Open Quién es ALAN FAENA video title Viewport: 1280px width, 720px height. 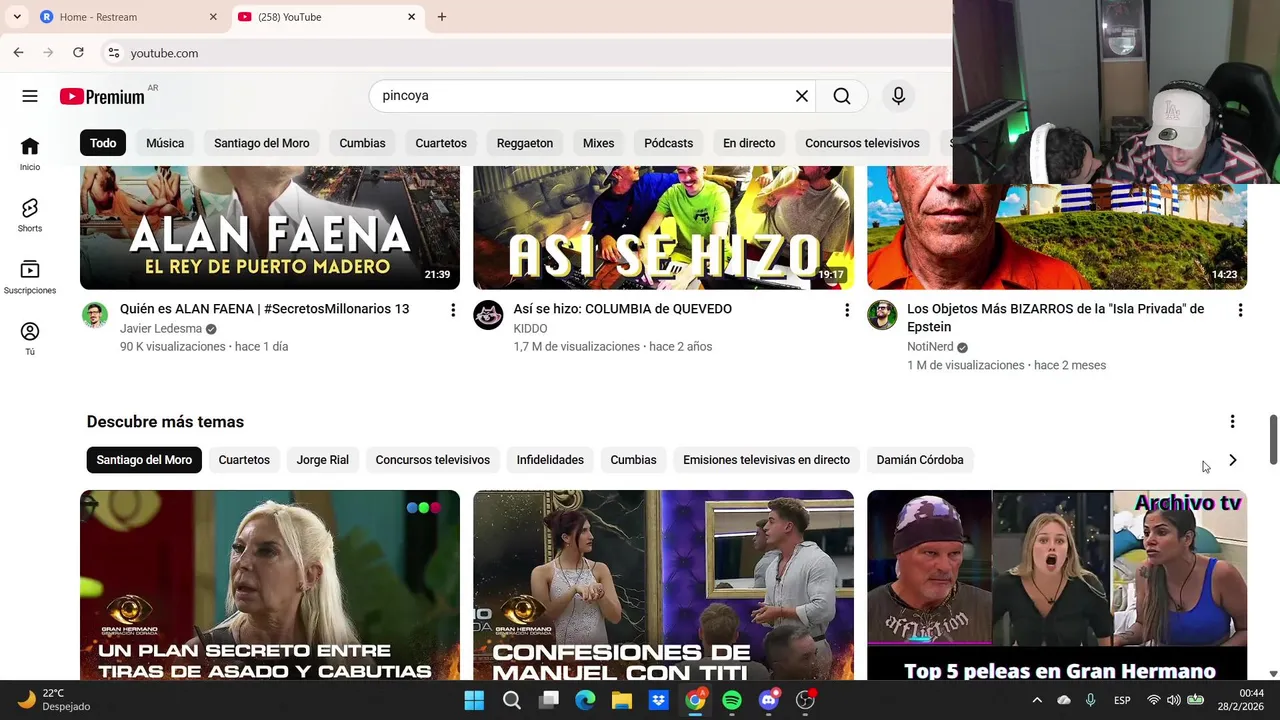tap(264, 309)
